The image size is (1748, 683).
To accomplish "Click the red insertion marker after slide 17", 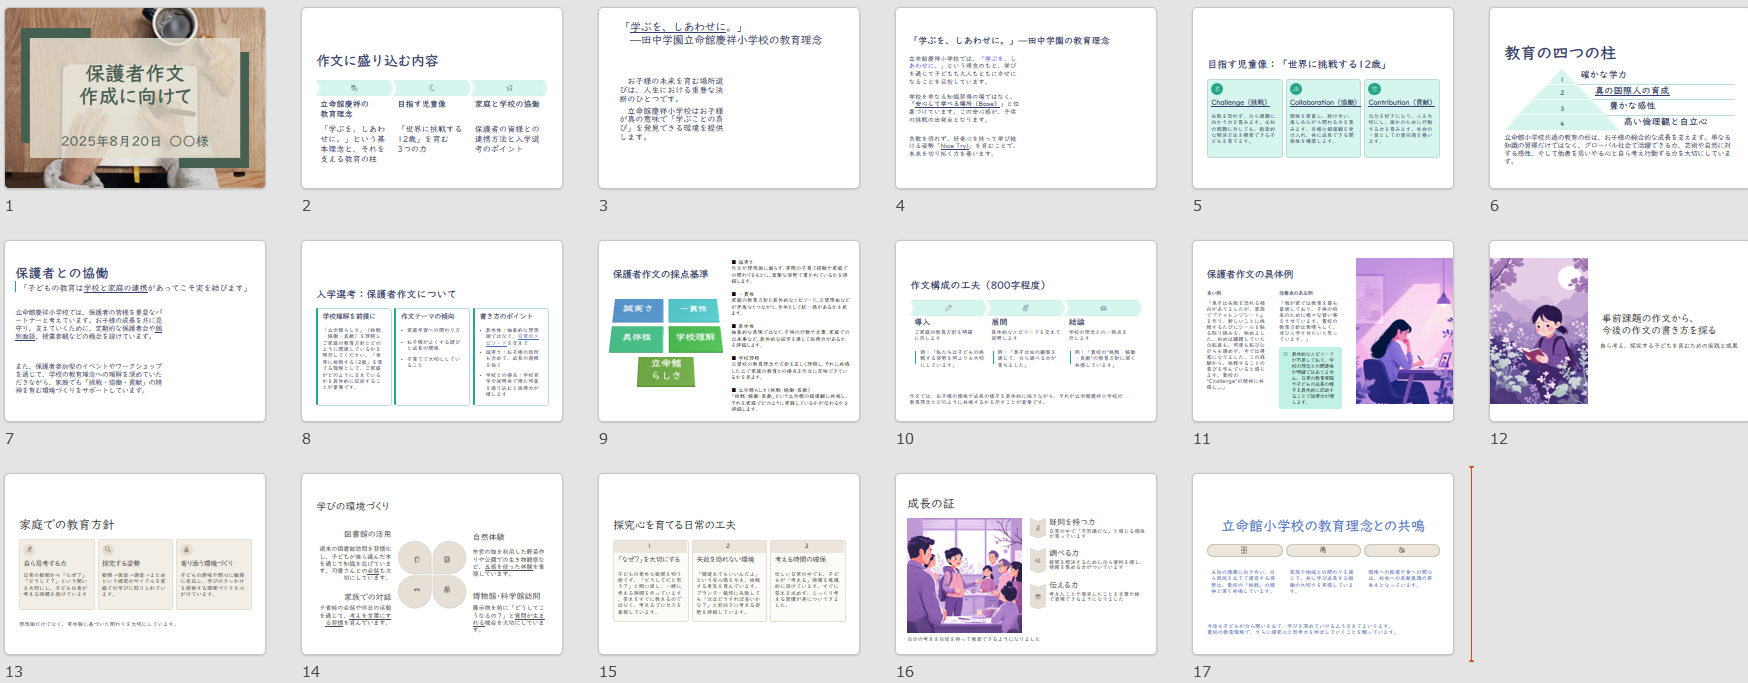I will tap(1471, 564).
